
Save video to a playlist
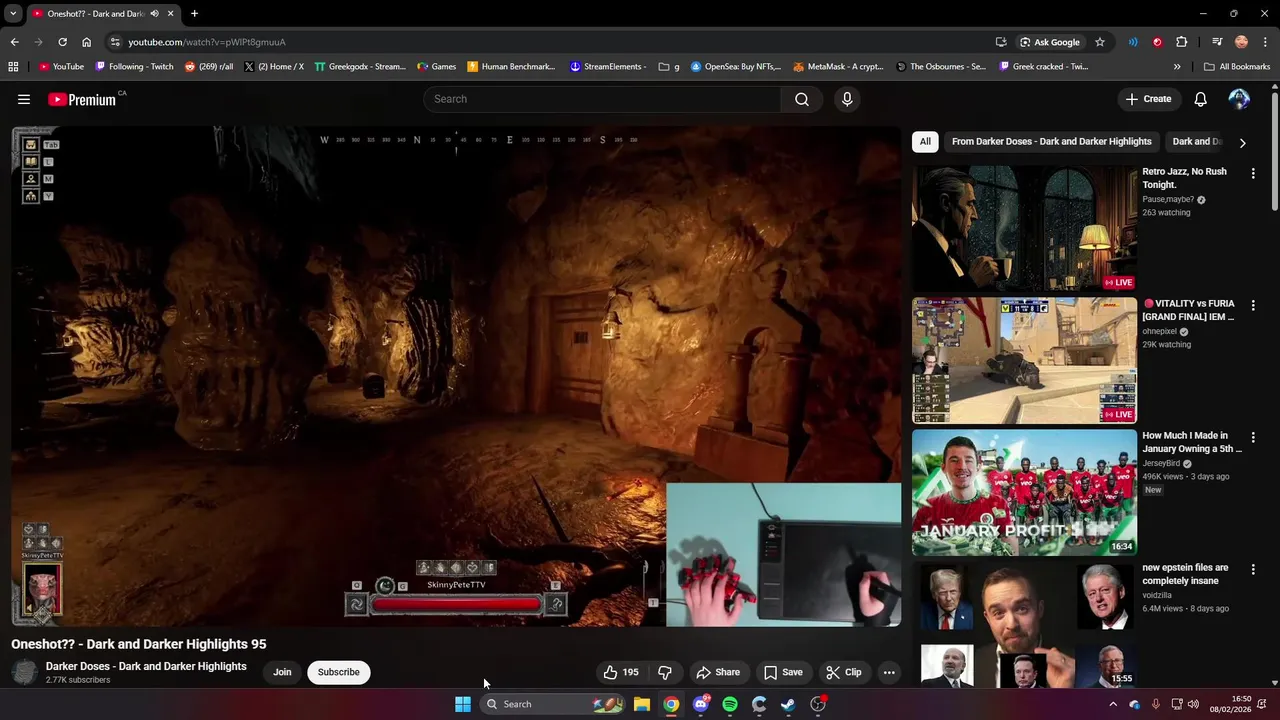[783, 672]
